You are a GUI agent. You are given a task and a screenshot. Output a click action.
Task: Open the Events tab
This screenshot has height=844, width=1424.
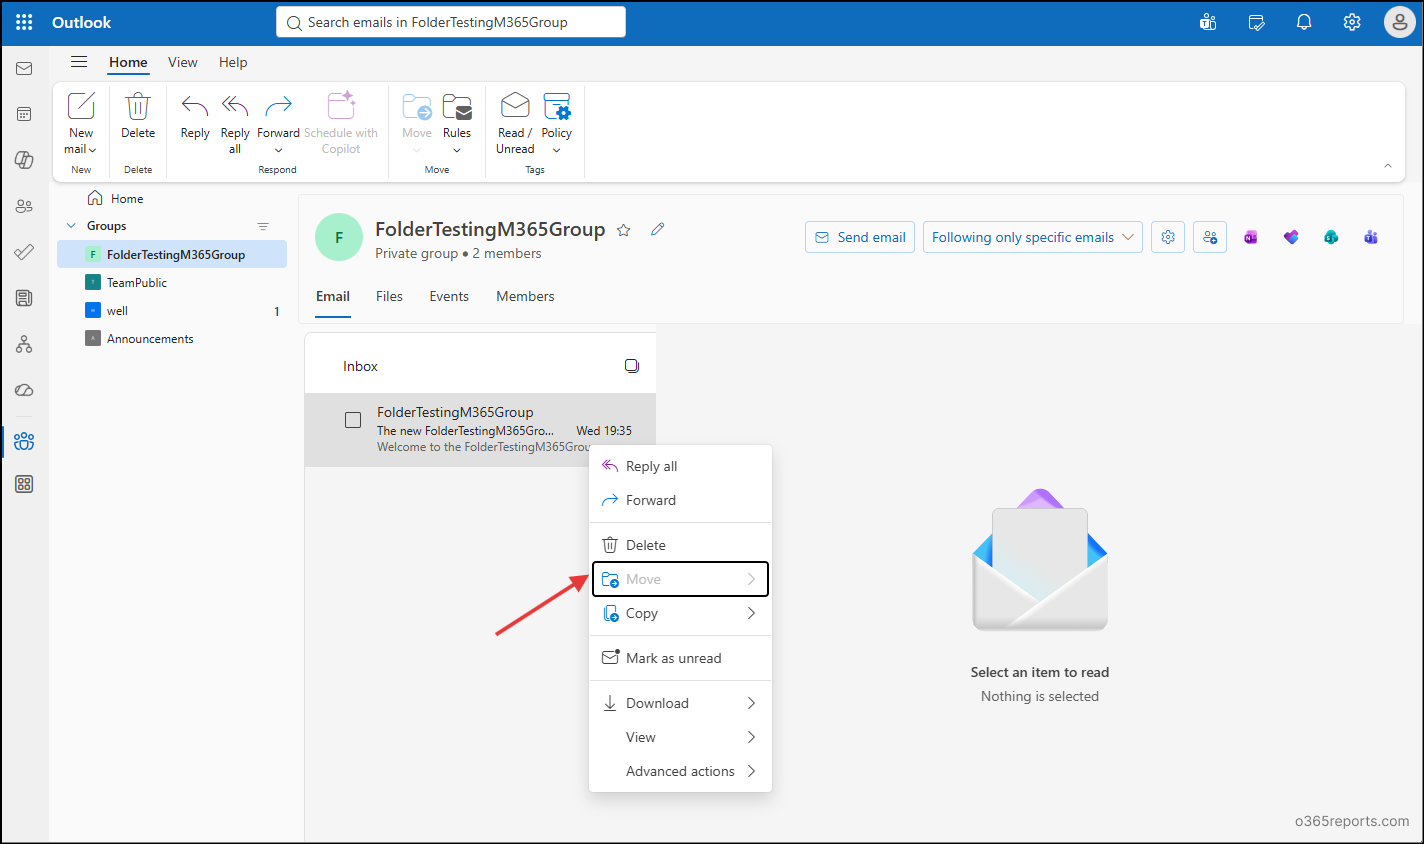coord(449,296)
